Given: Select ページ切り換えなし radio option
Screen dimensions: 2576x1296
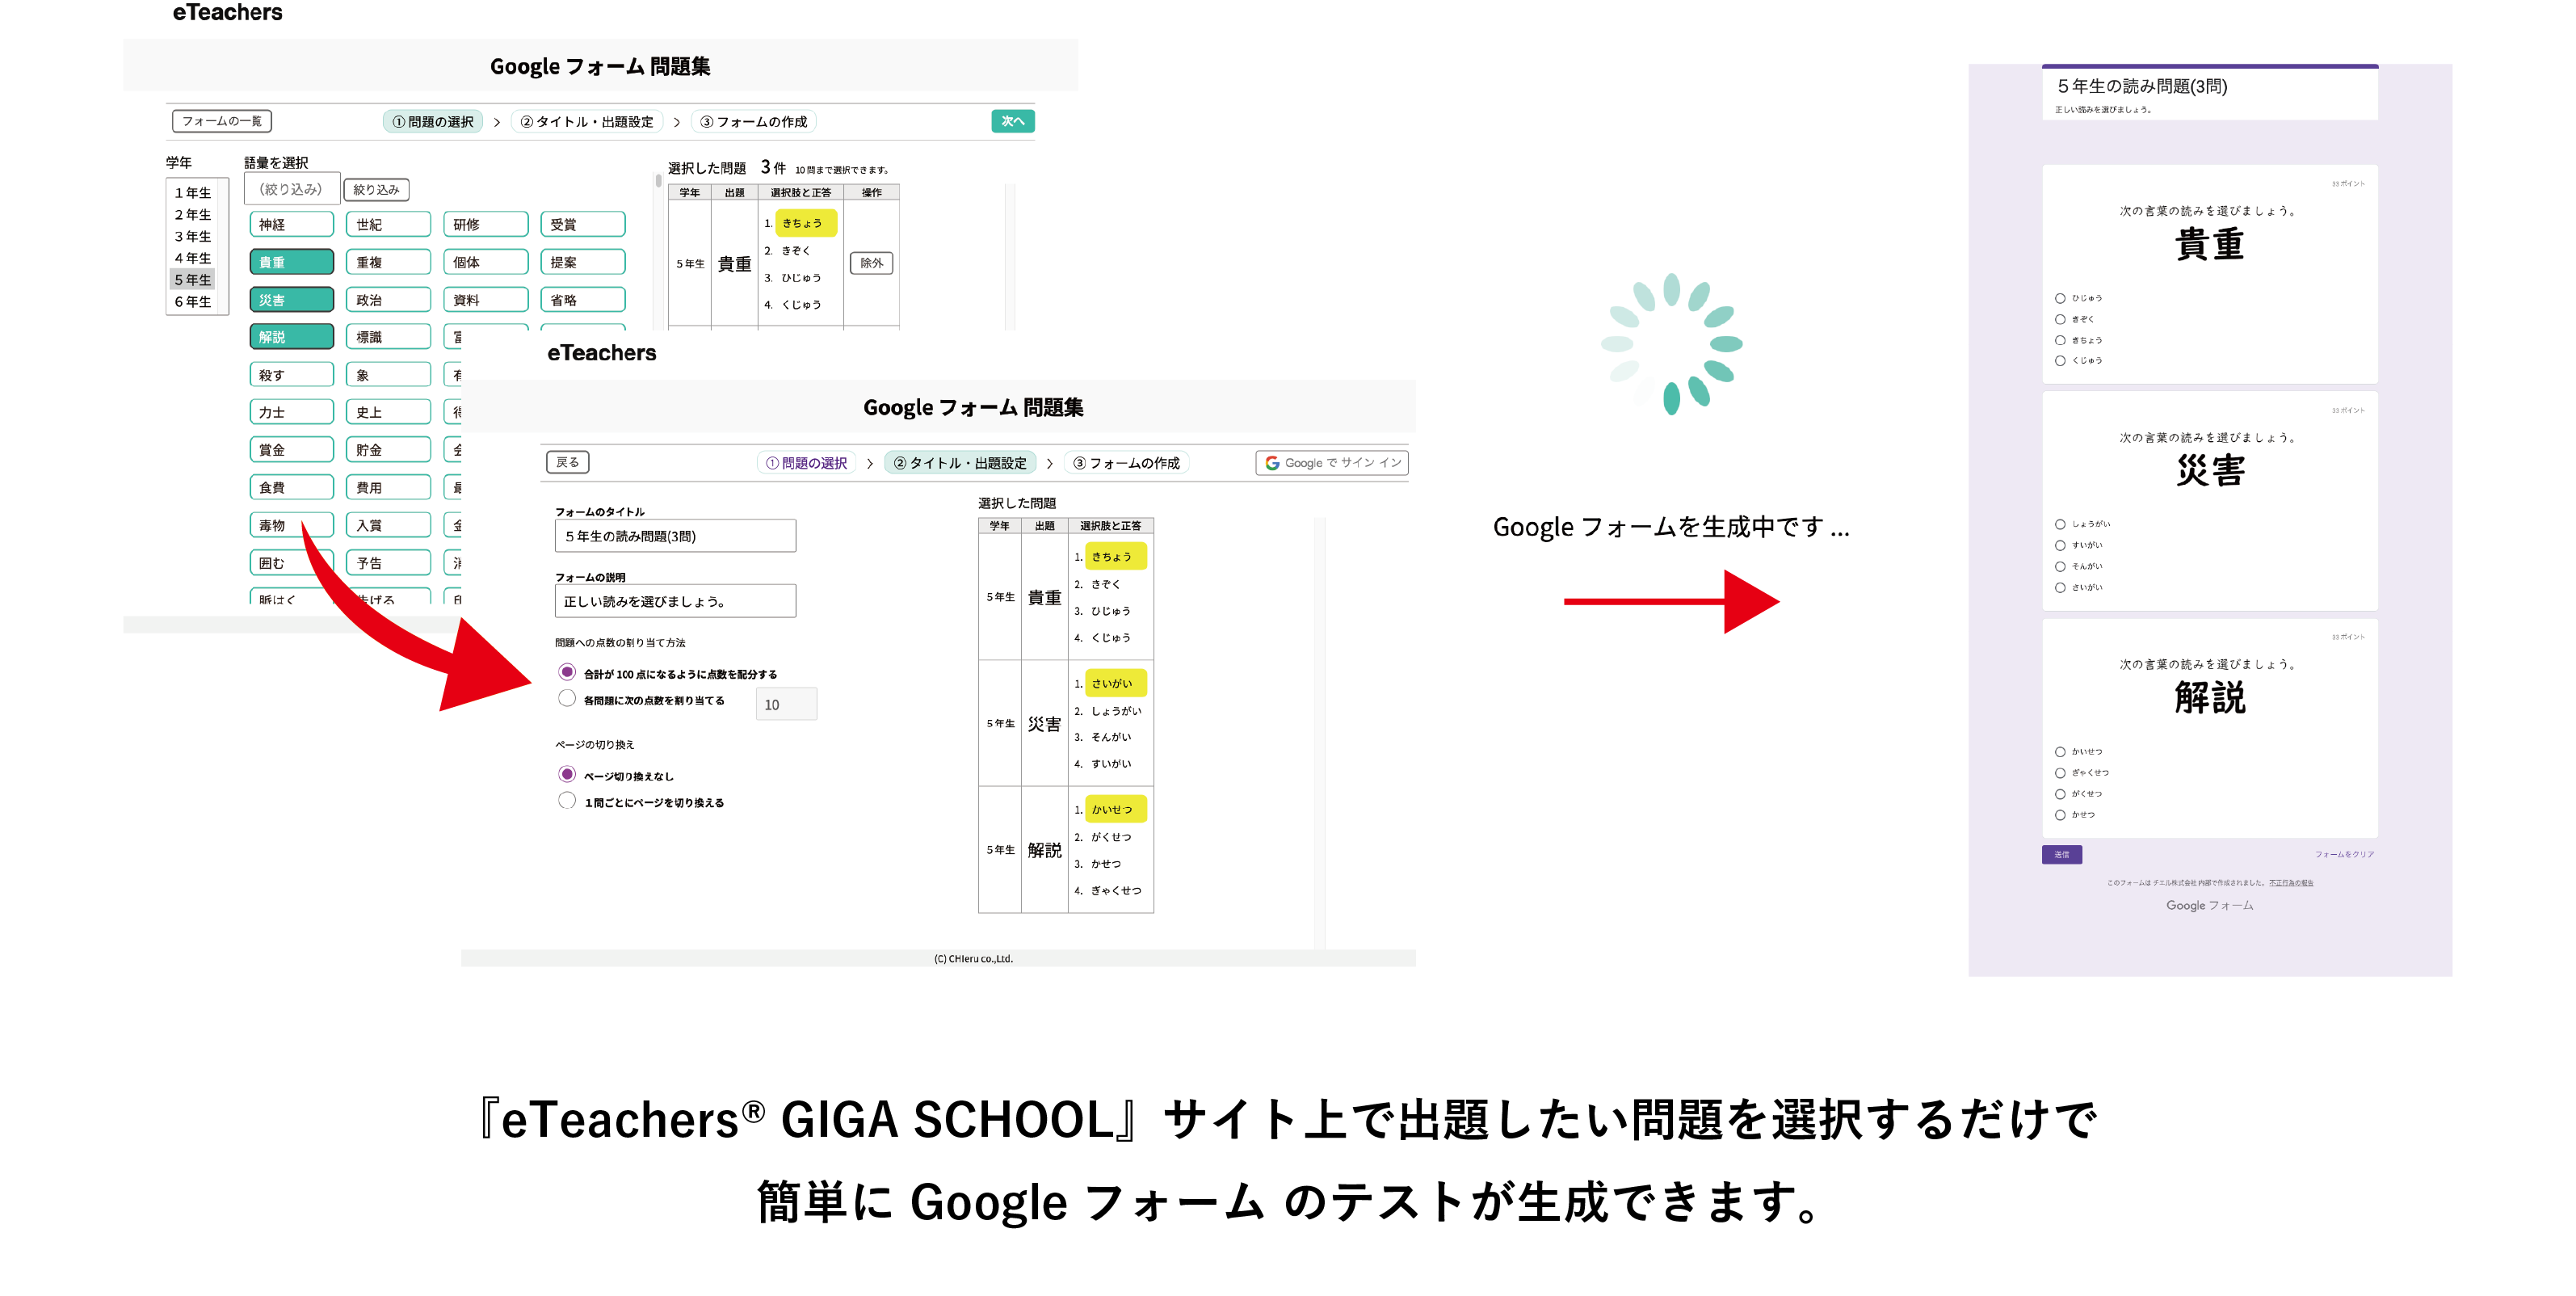Looking at the screenshot, I should 567,774.
